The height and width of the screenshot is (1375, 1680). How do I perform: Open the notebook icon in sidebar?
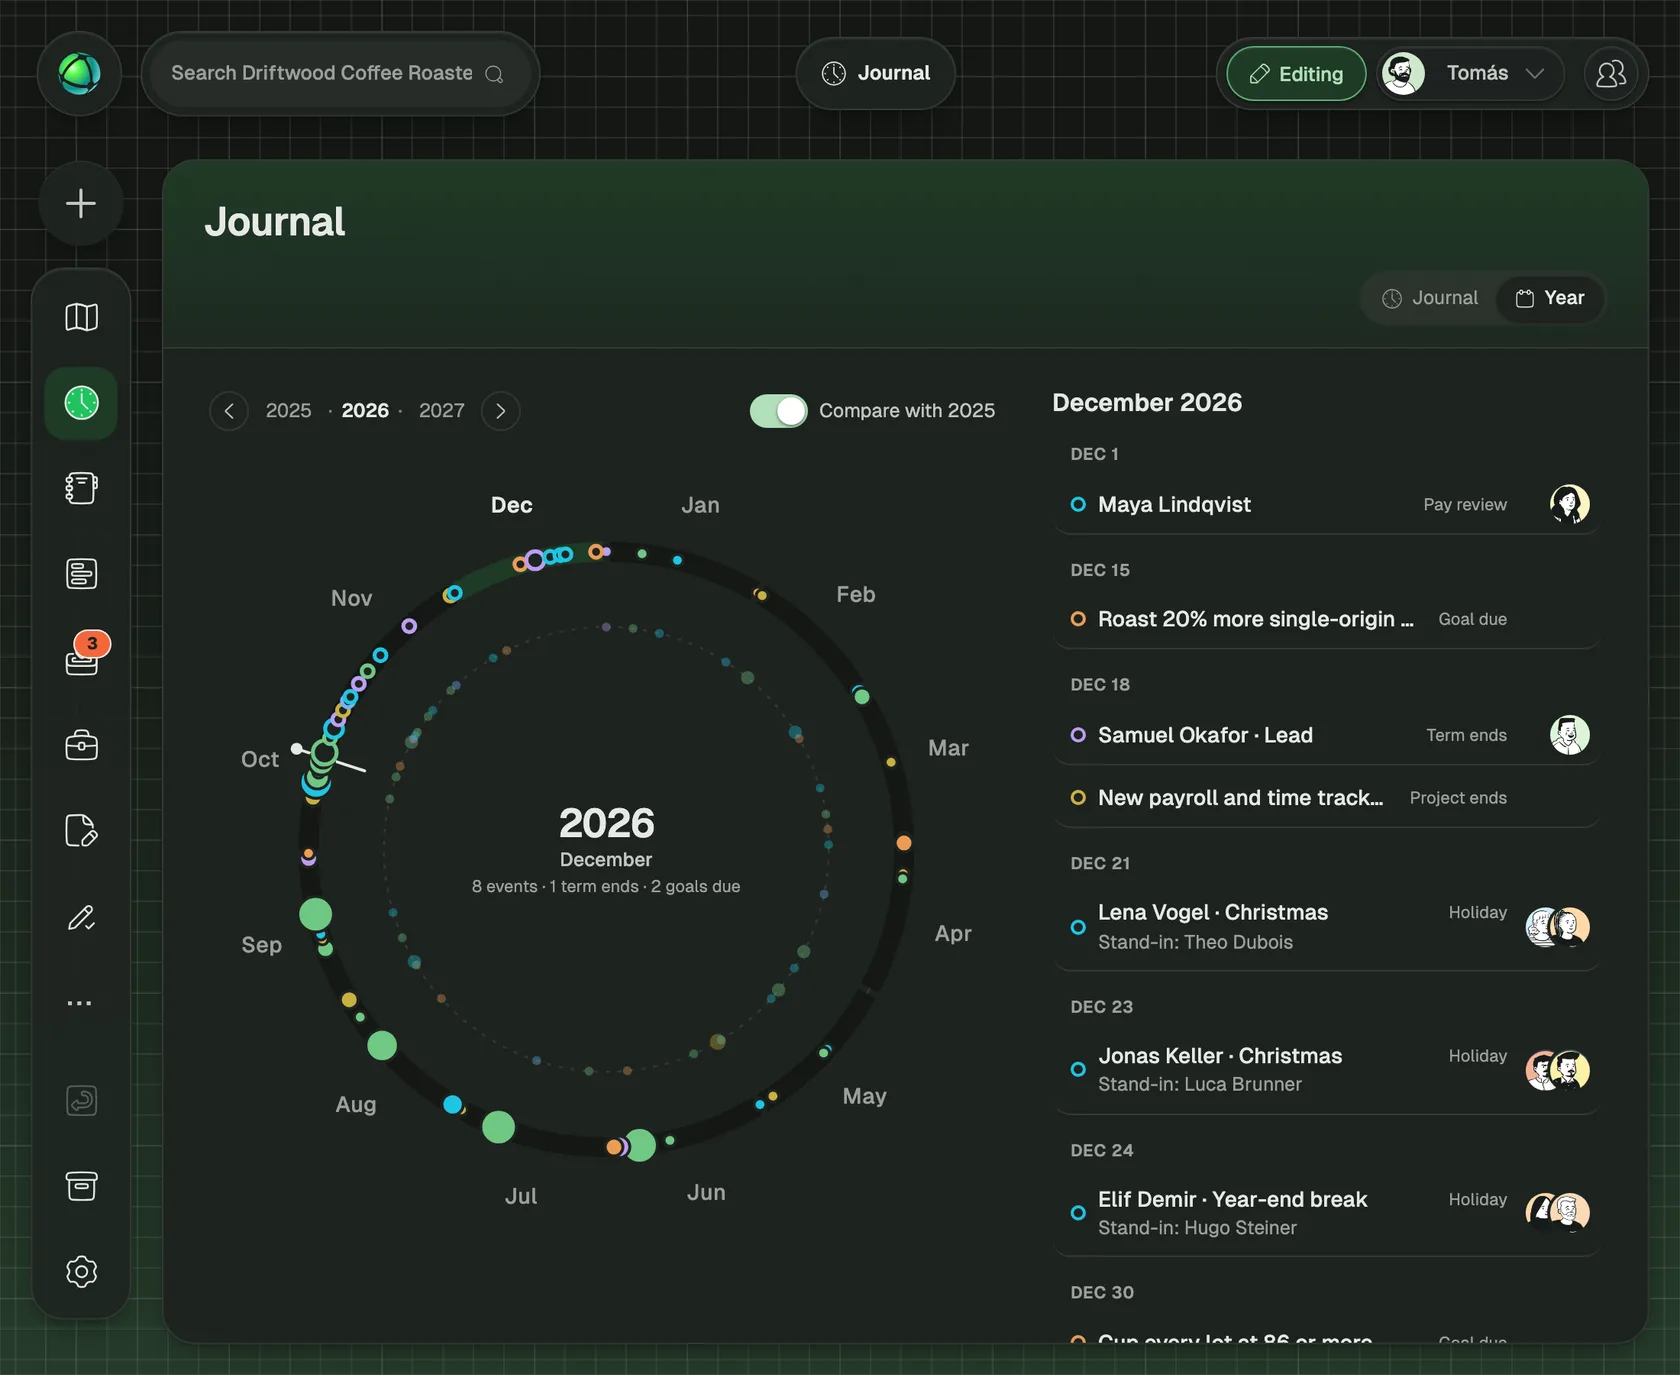point(81,488)
